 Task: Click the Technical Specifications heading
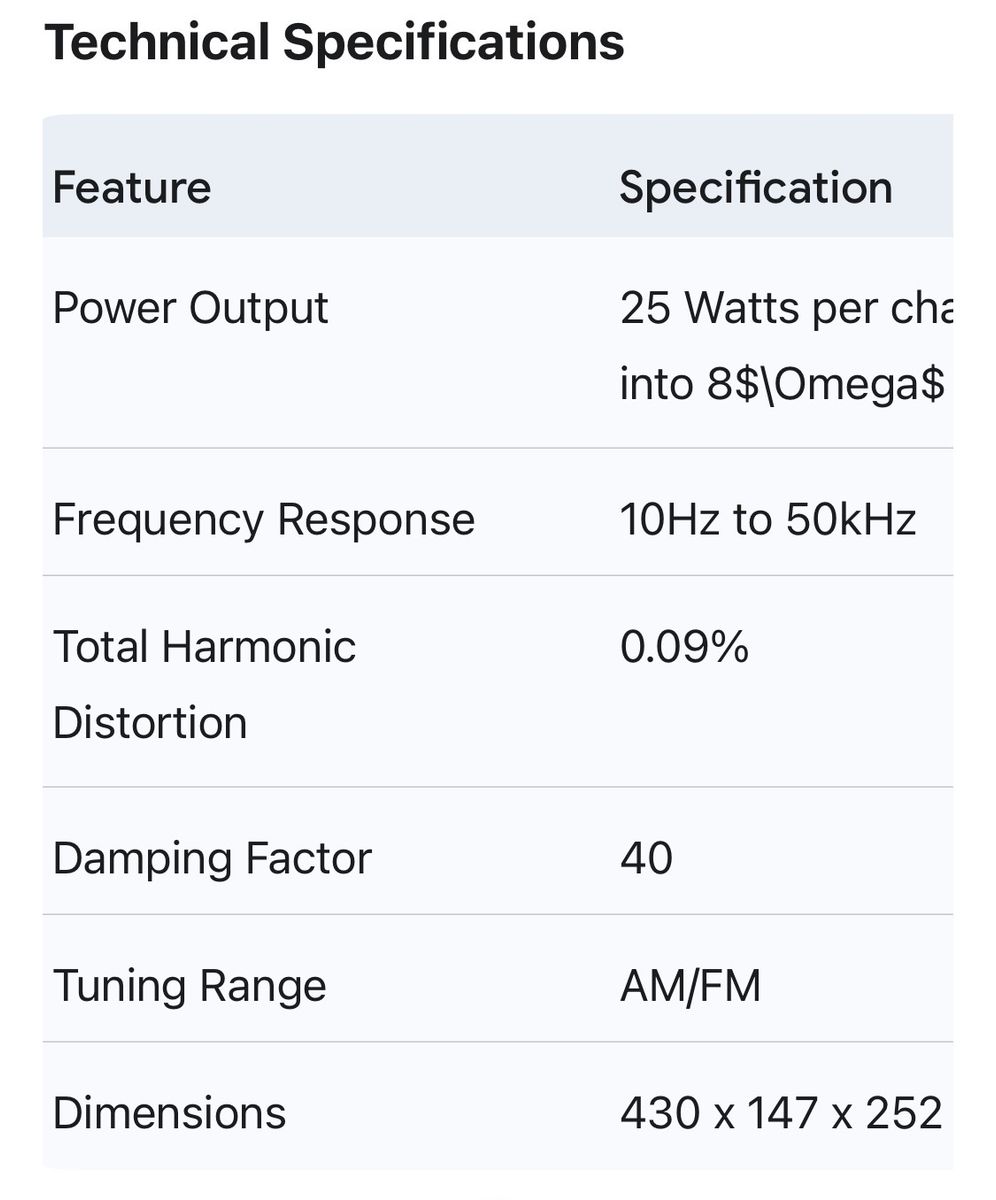334,43
